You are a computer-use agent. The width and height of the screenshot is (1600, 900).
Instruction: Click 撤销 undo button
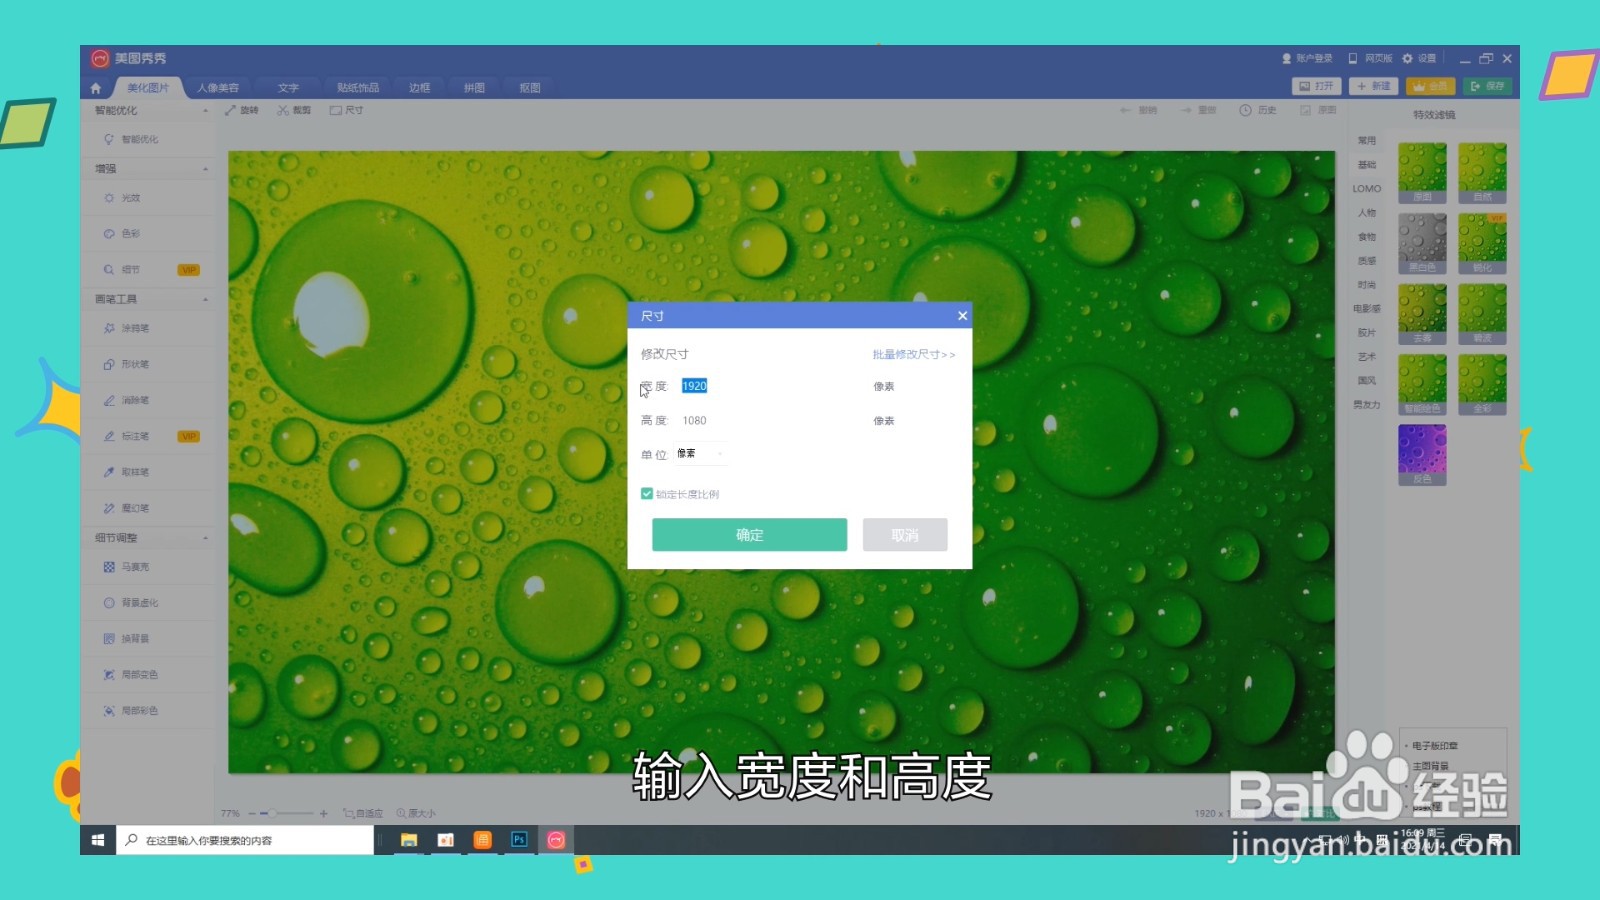tap(1139, 110)
